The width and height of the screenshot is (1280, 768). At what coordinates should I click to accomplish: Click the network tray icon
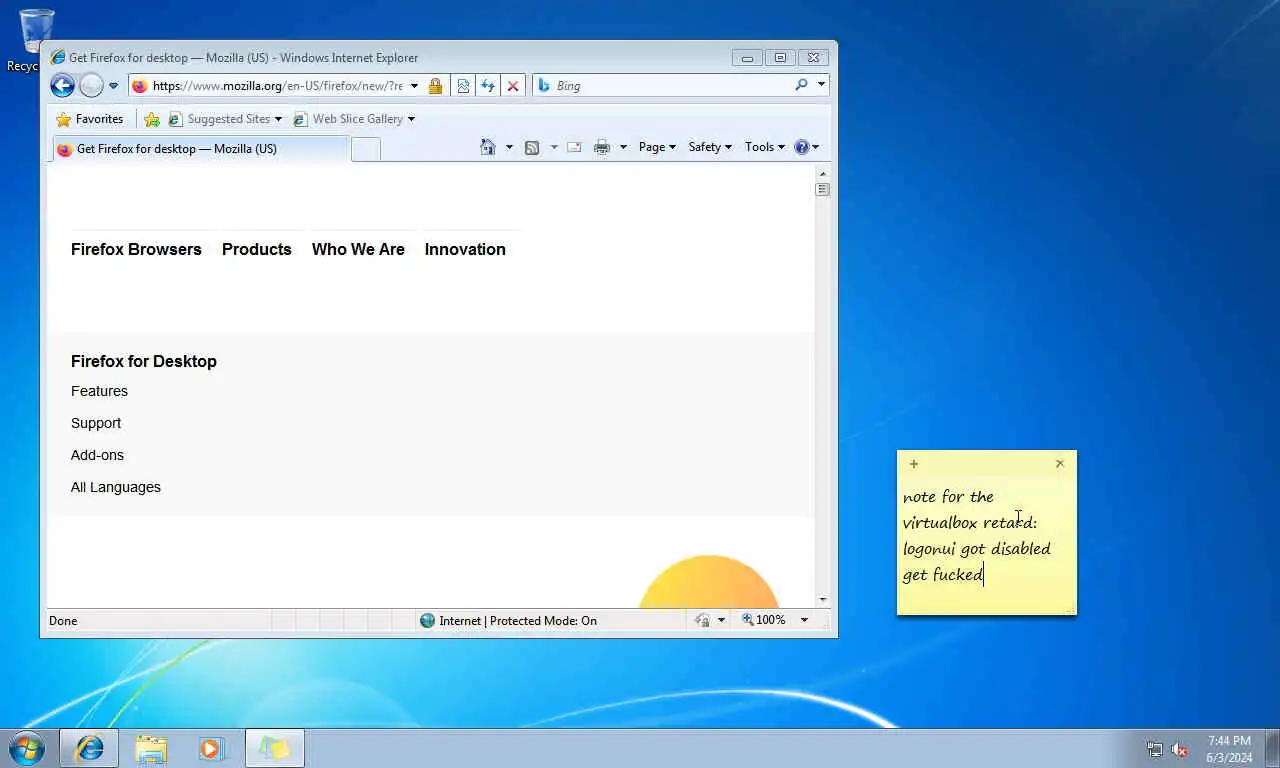pyautogui.click(x=1155, y=749)
